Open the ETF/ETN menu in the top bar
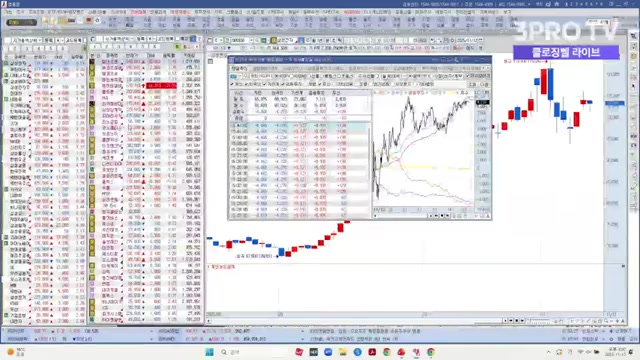The height and width of the screenshot is (360, 640). [66, 12]
